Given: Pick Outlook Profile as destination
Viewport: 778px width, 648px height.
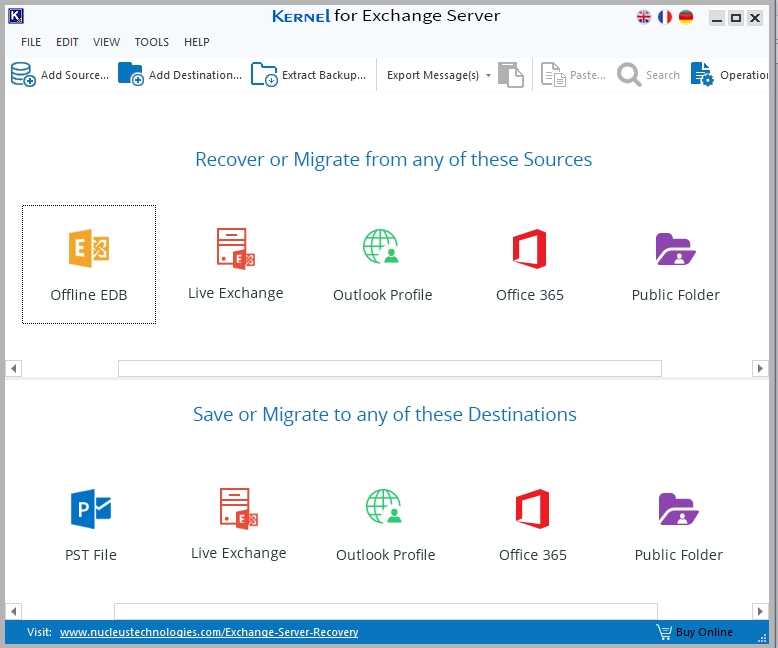Looking at the screenshot, I should click(386, 525).
